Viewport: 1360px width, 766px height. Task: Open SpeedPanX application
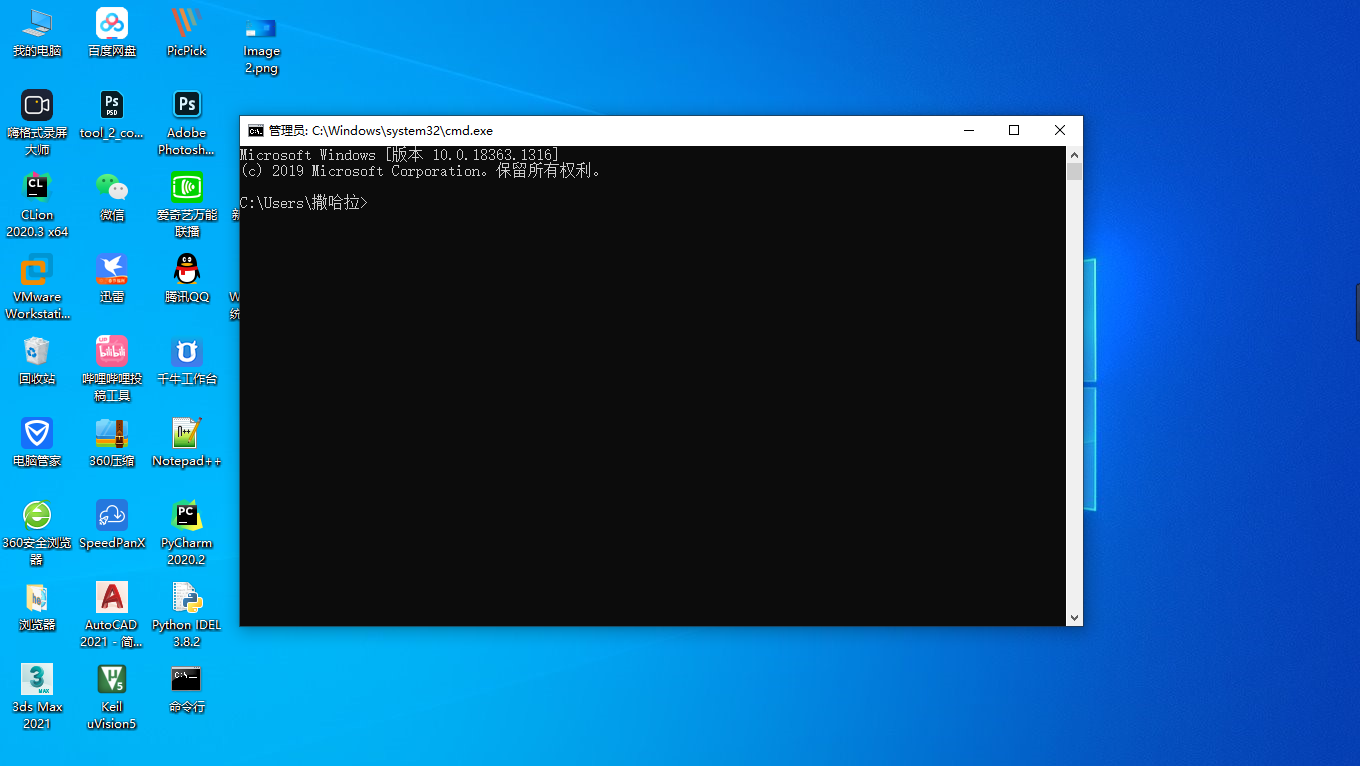tap(111, 520)
